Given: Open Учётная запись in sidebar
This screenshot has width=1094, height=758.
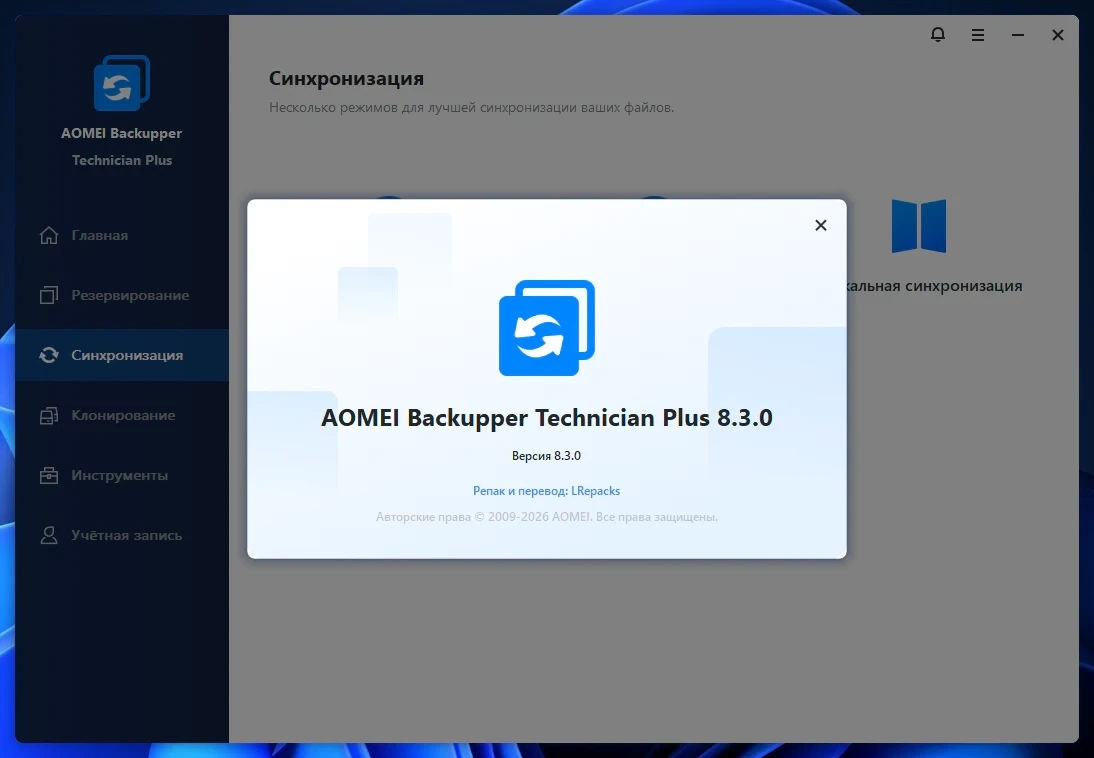Looking at the screenshot, I should (x=122, y=535).
